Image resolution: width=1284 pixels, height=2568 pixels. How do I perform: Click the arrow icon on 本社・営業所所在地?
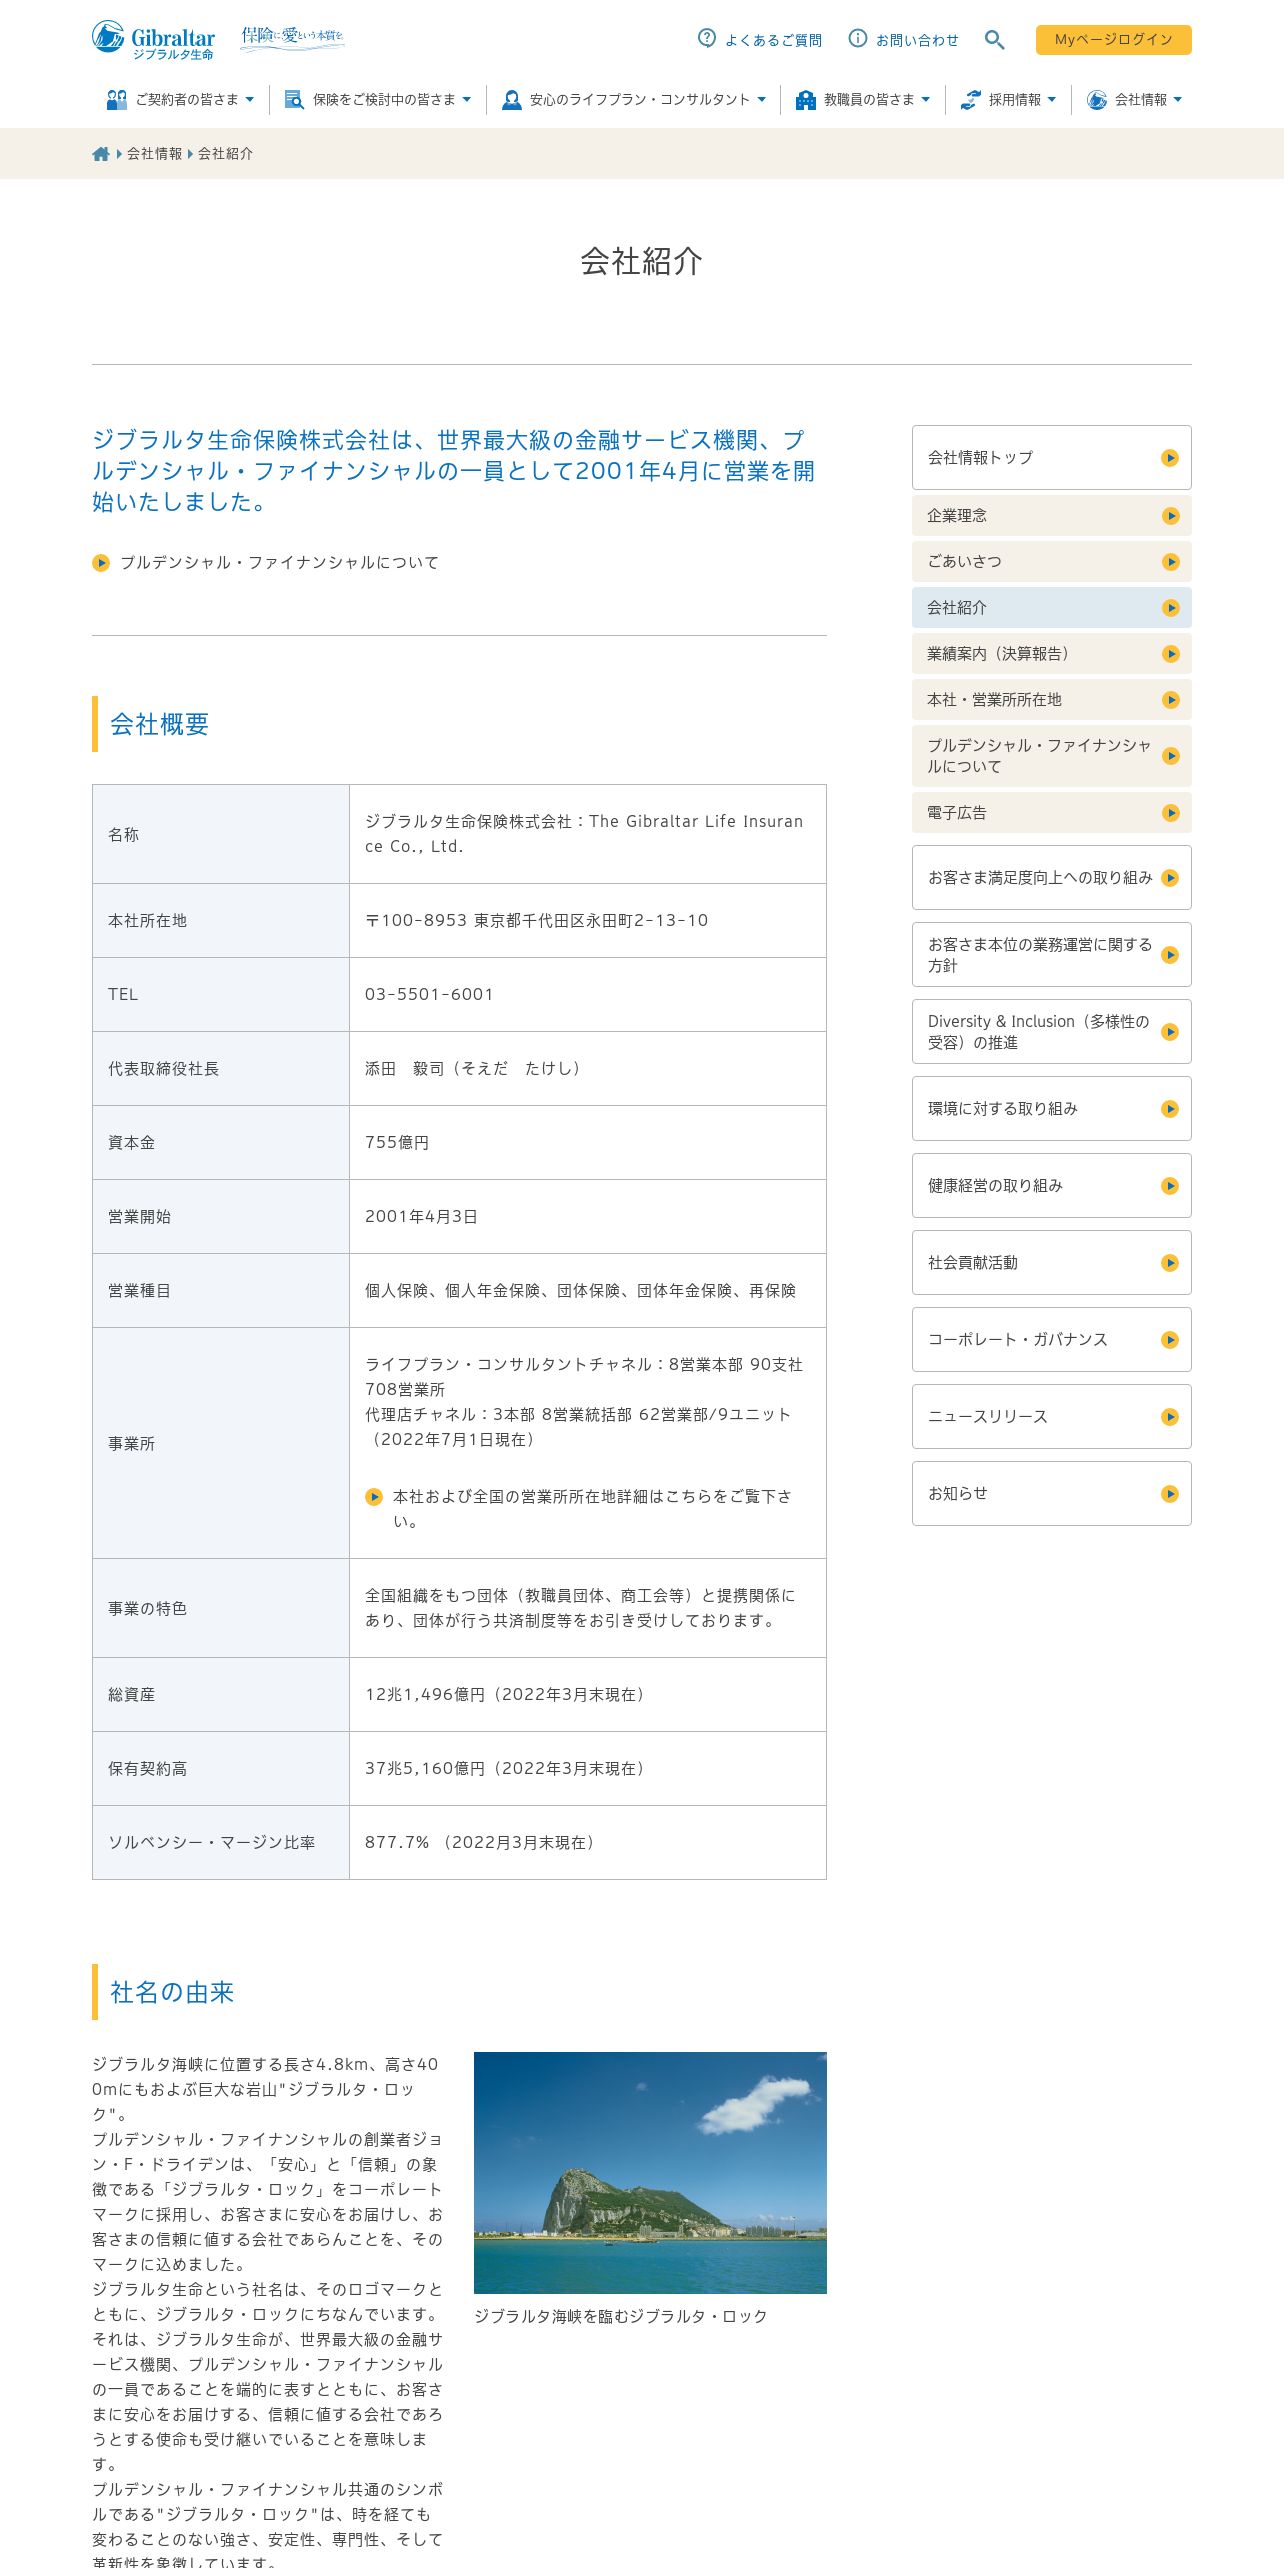pos(1171,700)
